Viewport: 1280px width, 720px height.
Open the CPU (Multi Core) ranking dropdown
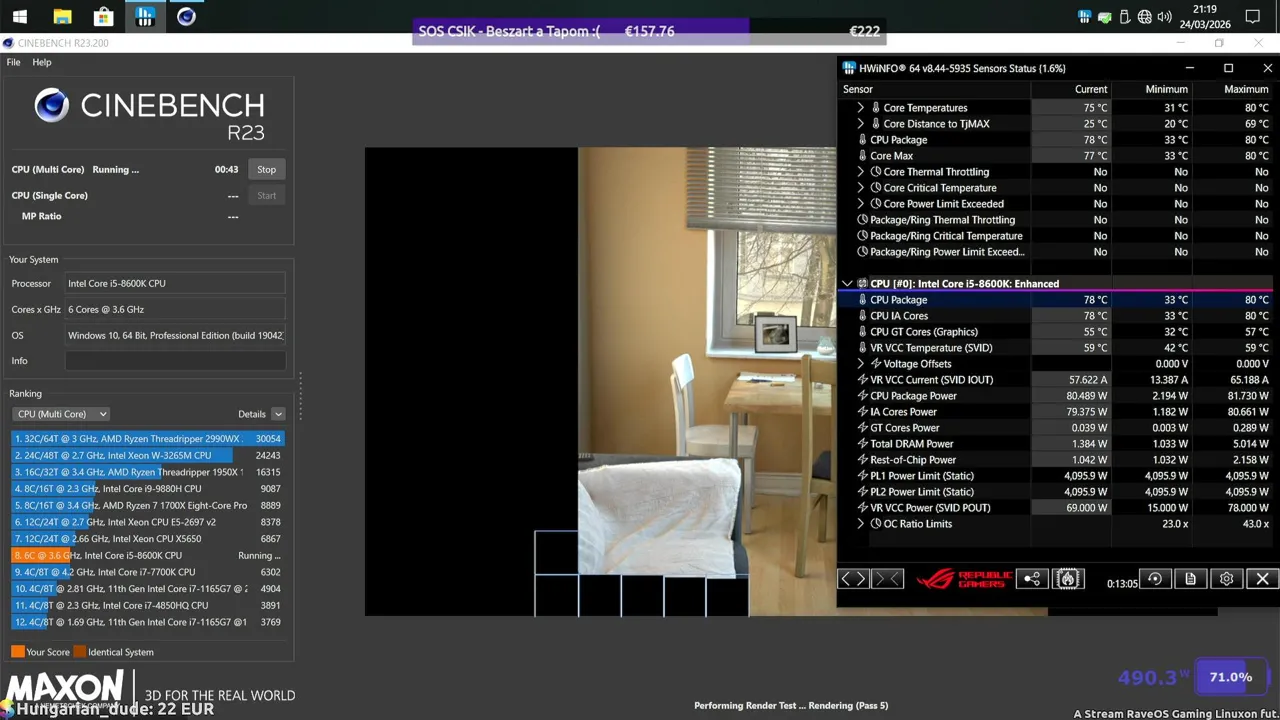(x=62, y=414)
